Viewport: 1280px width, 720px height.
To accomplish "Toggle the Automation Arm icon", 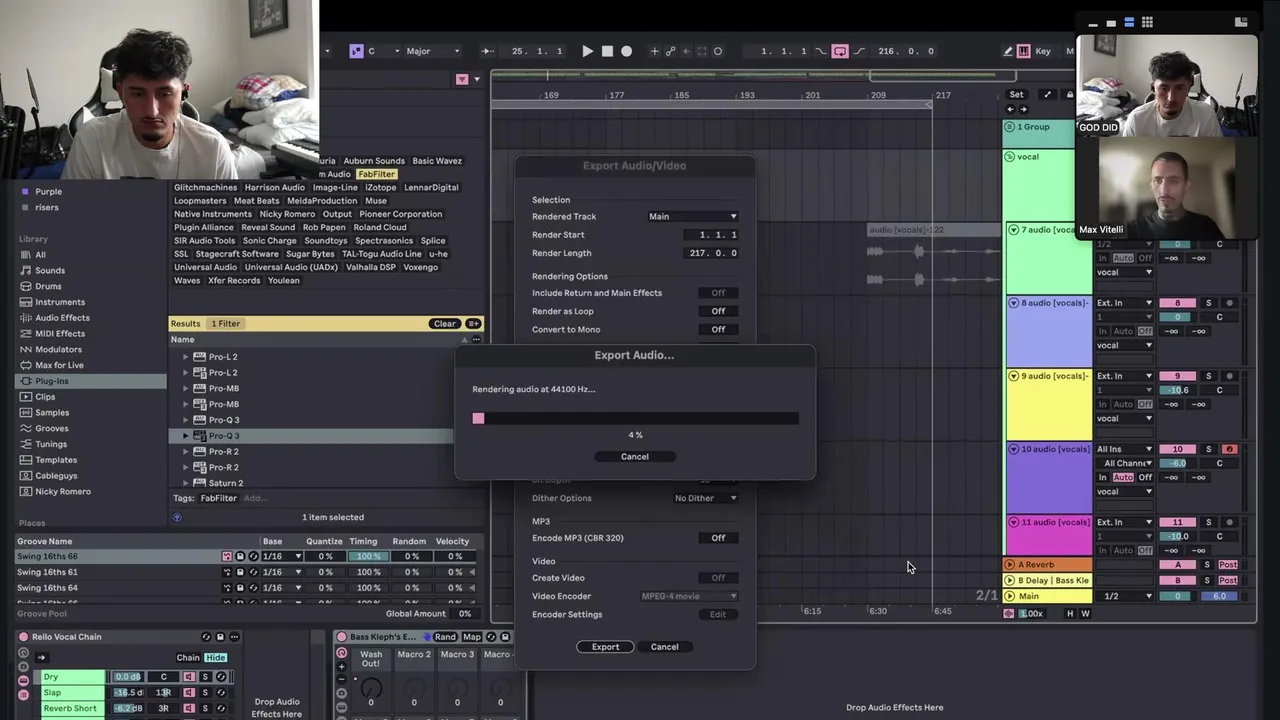I will pos(671,51).
